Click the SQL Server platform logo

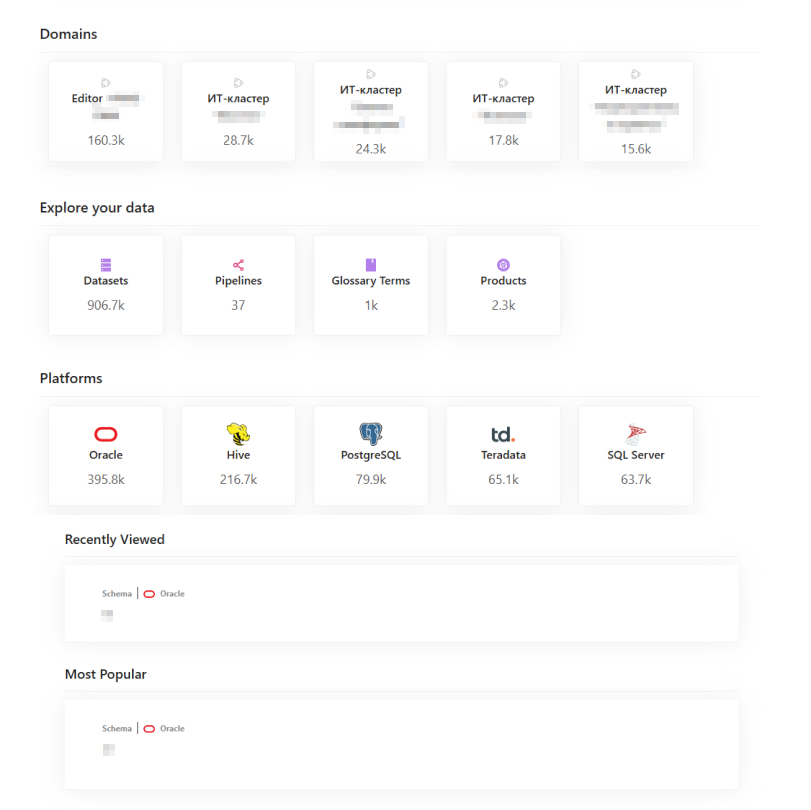[635, 434]
